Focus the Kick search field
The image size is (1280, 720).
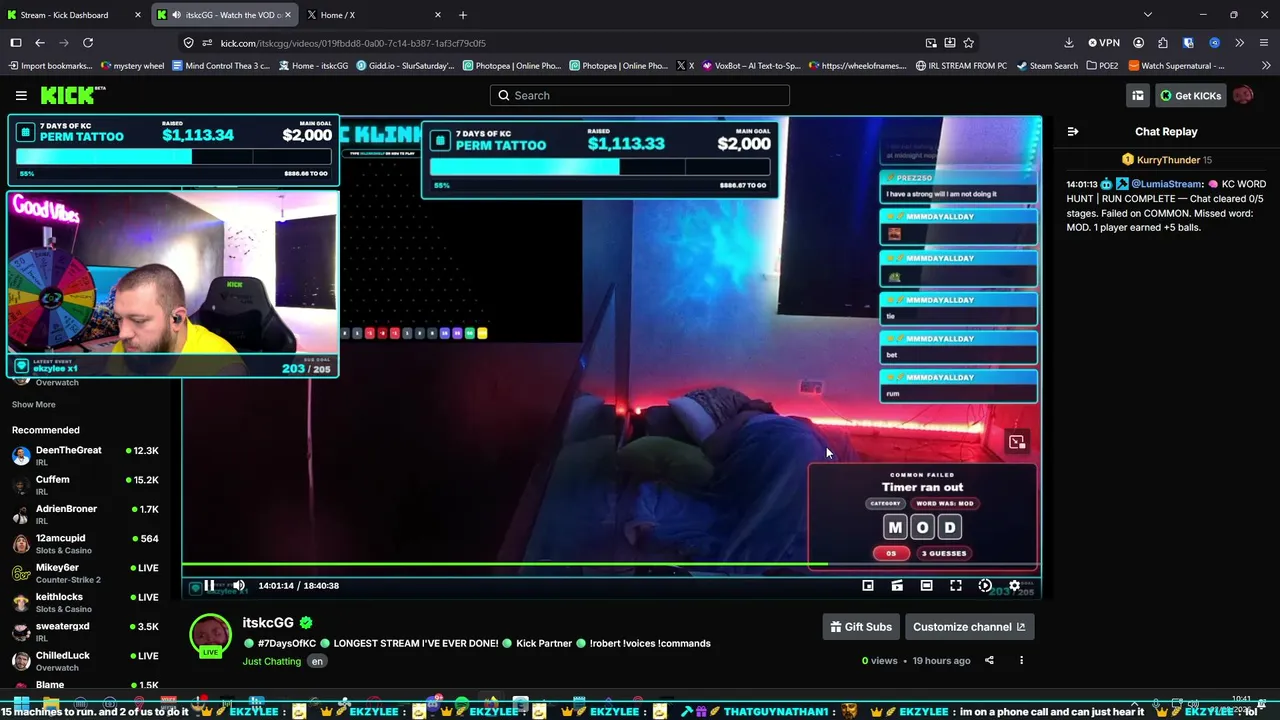tap(640, 95)
